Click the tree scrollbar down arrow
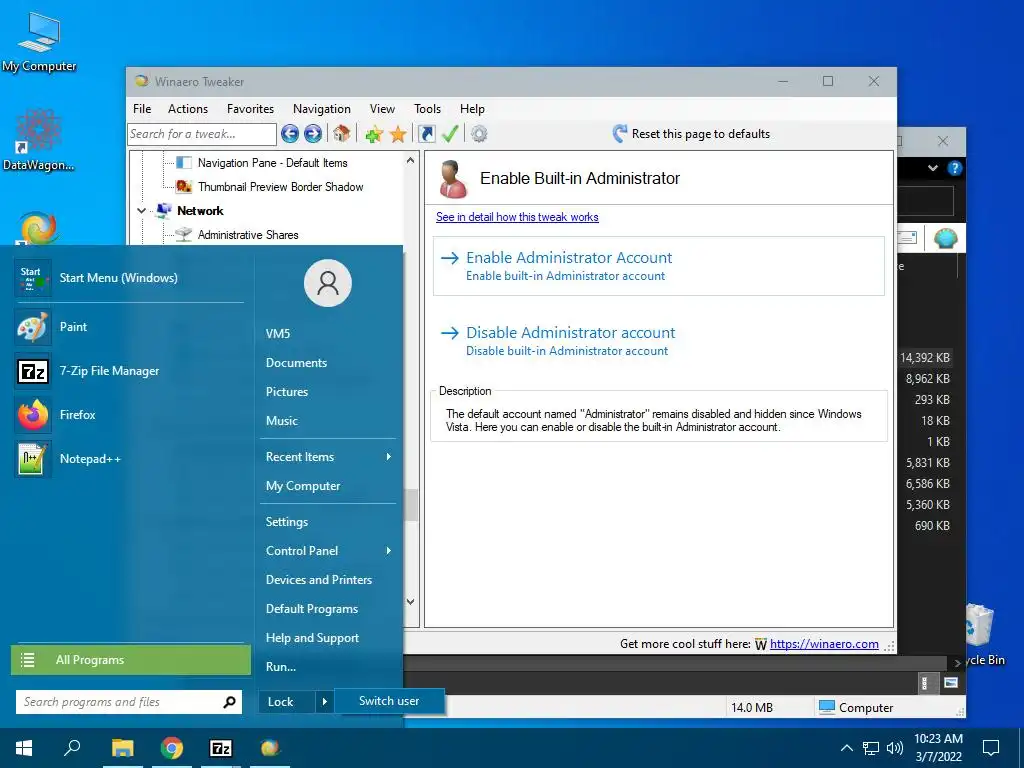Image resolution: width=1024 pixels, height=768 pixels. (410, 602)
